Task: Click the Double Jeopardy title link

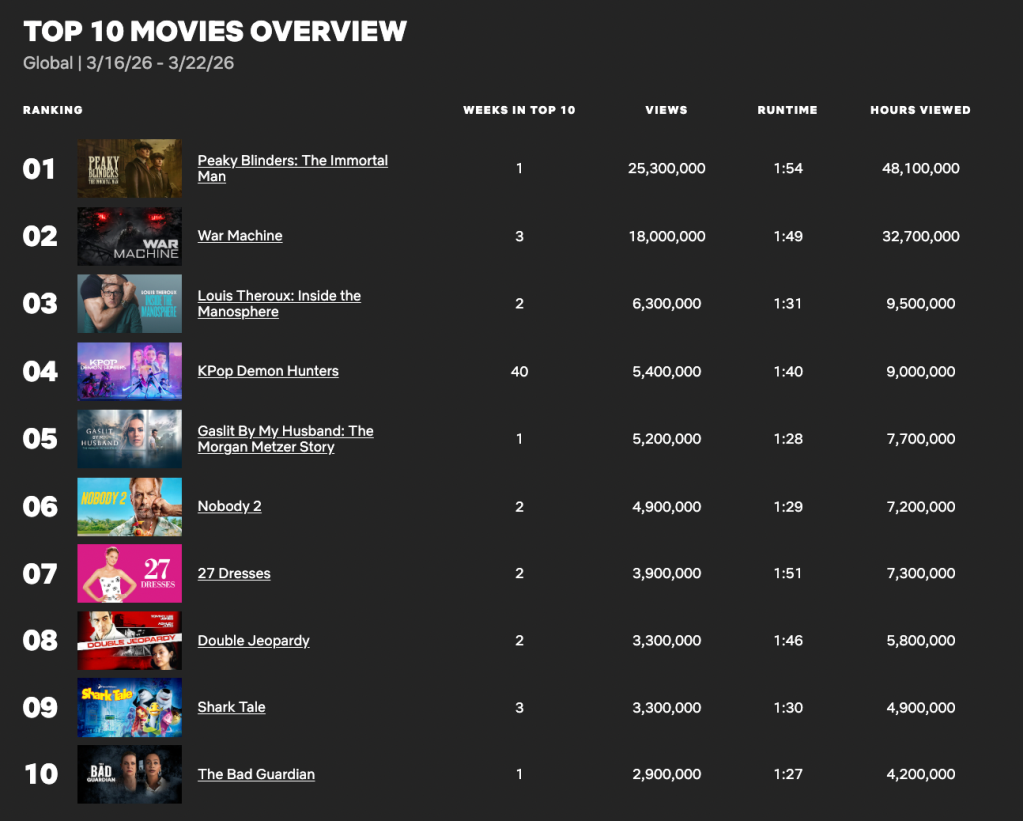Action: (253, 640)
